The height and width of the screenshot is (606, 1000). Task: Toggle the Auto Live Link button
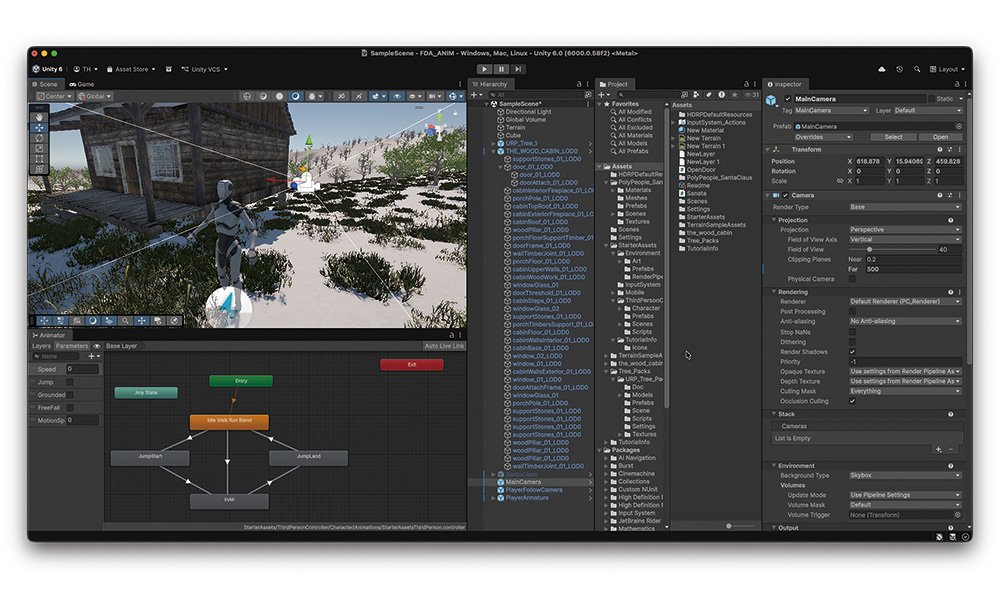tap(445, 346)
